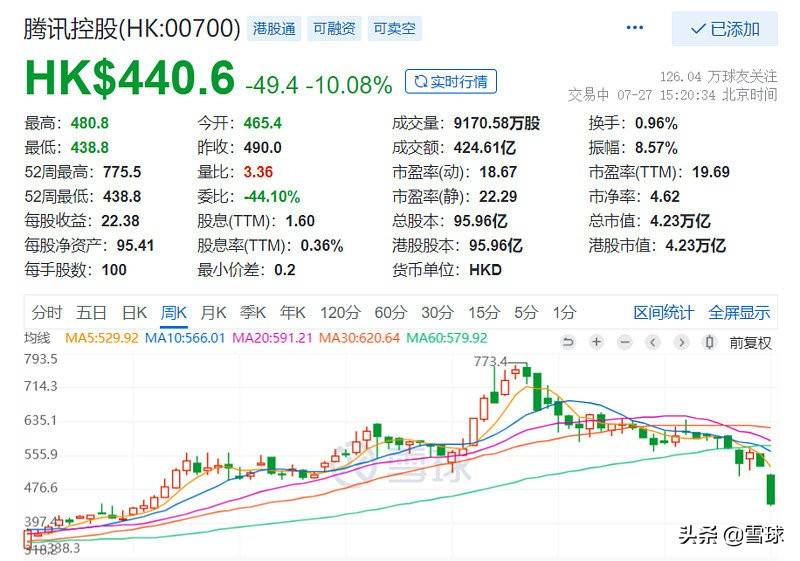Click the chart scroll right chevron icon
This screenshot has width=800, height=561.
tap(681, 342)
